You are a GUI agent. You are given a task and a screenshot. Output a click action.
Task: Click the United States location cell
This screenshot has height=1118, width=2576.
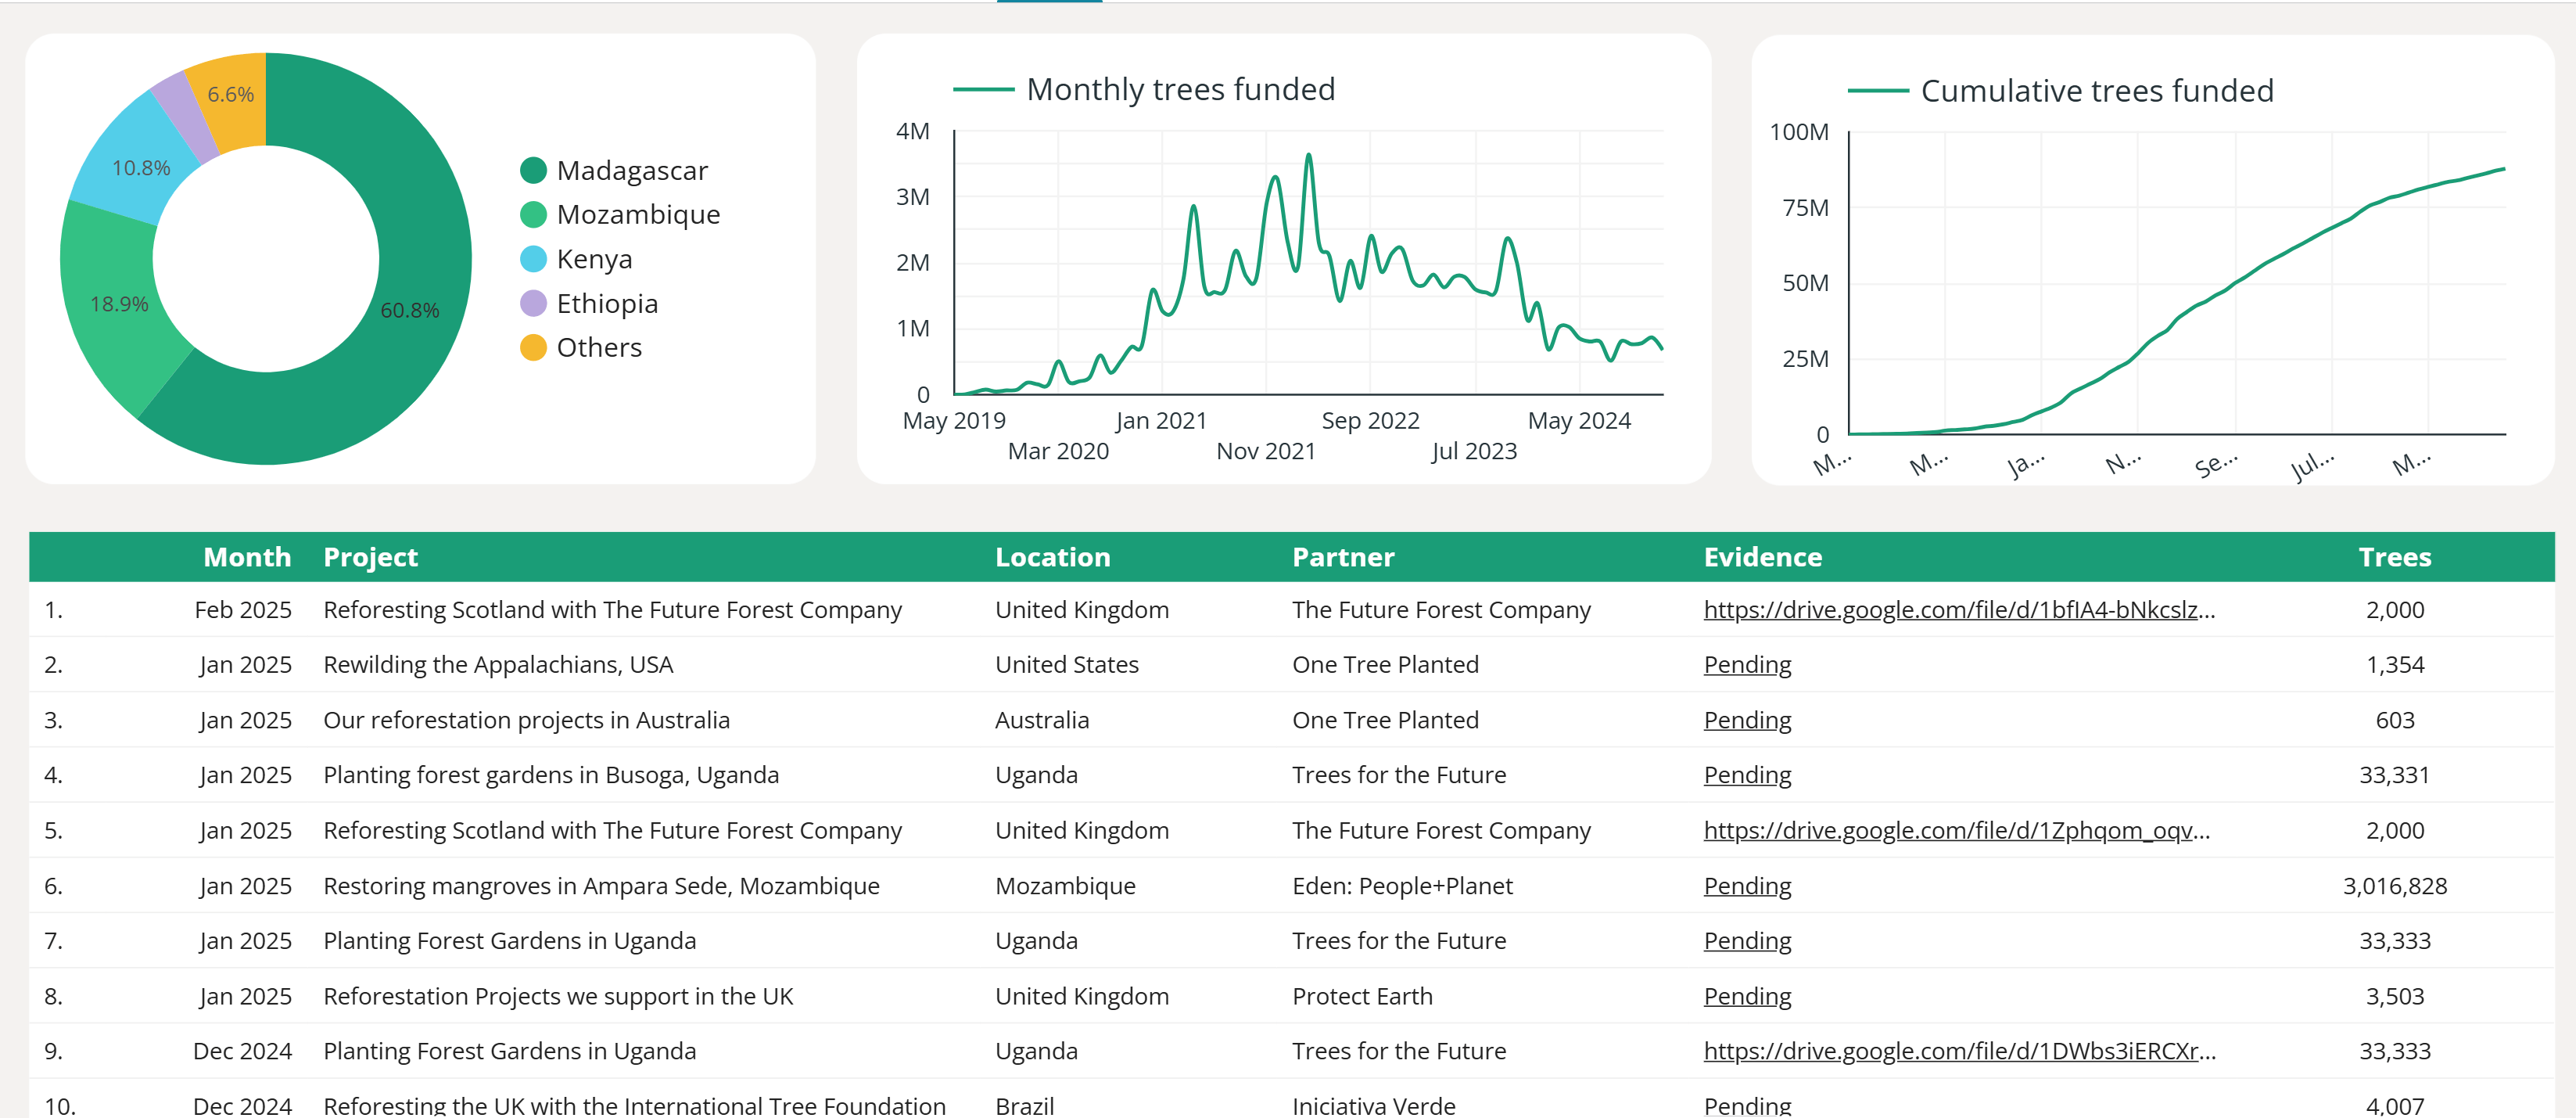tap(1067, 665)
